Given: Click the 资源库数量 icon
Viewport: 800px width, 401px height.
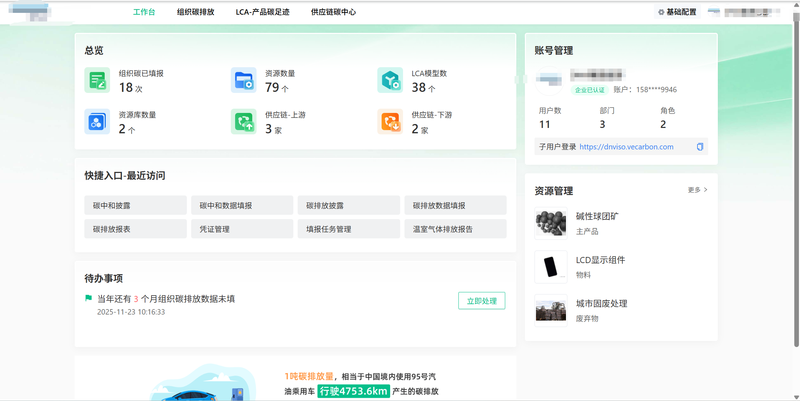Looking at the screenshot, I should tap(97, 122).
